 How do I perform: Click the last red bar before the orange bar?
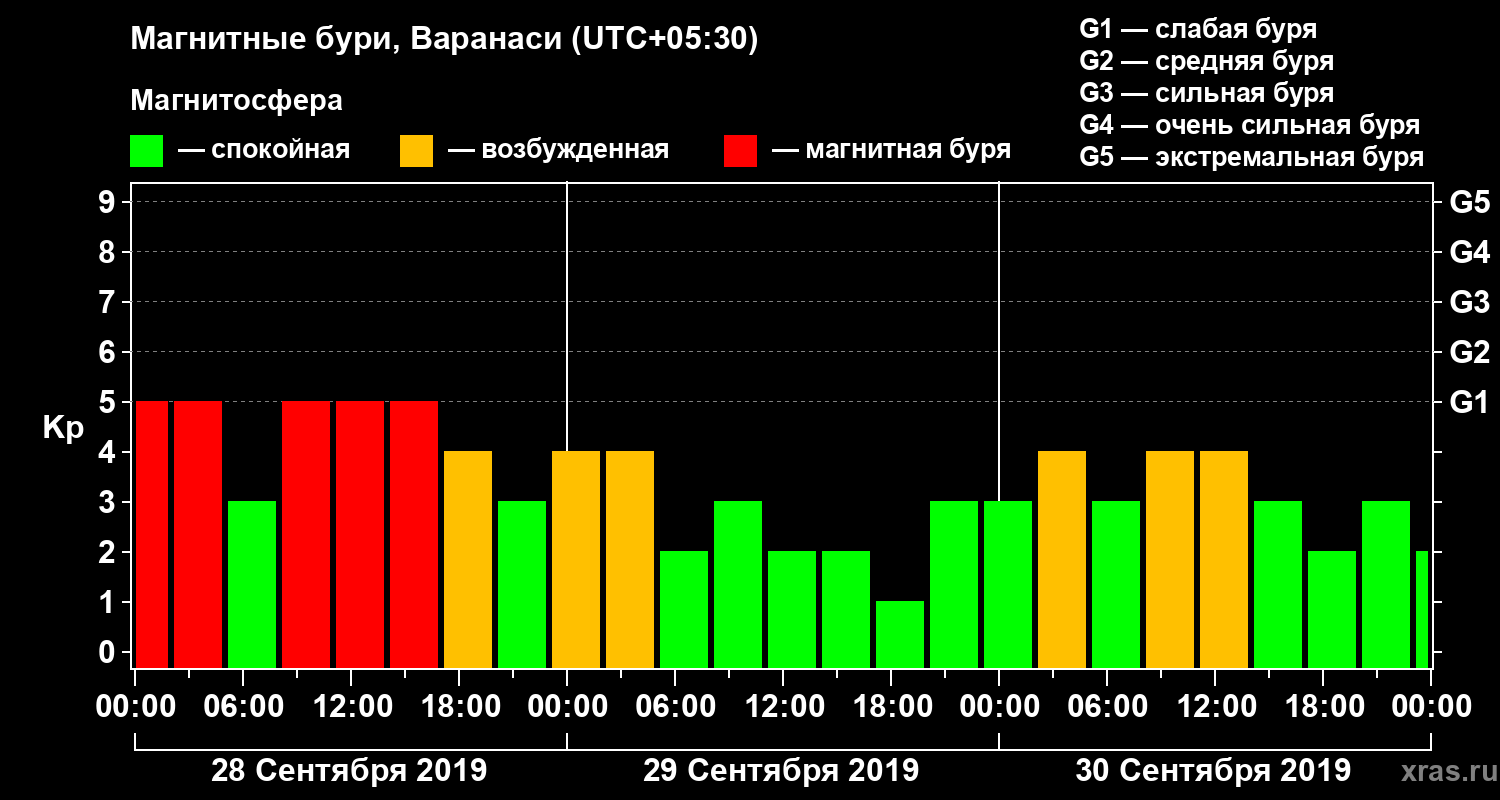414,534
